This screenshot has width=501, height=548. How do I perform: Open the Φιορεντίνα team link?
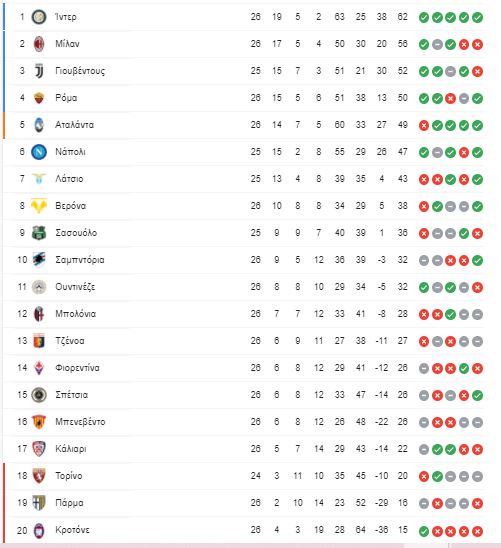pyautogui.click(x=77, y=368)
